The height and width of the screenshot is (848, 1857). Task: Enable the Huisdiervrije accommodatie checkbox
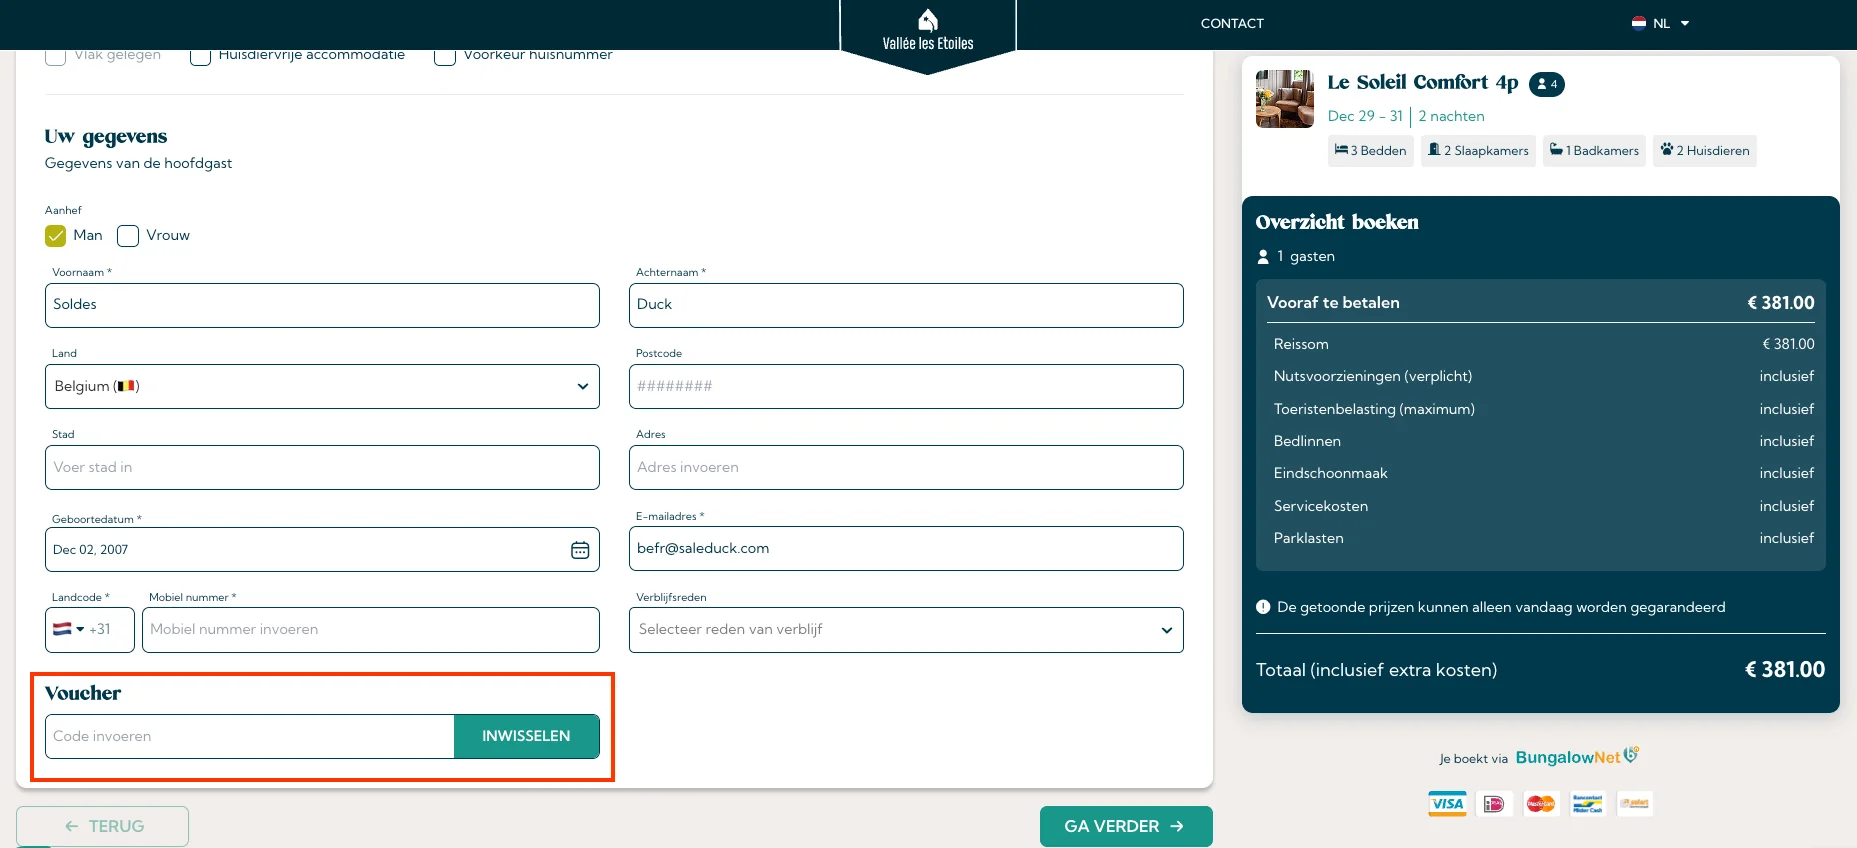(x=200, y=56)
